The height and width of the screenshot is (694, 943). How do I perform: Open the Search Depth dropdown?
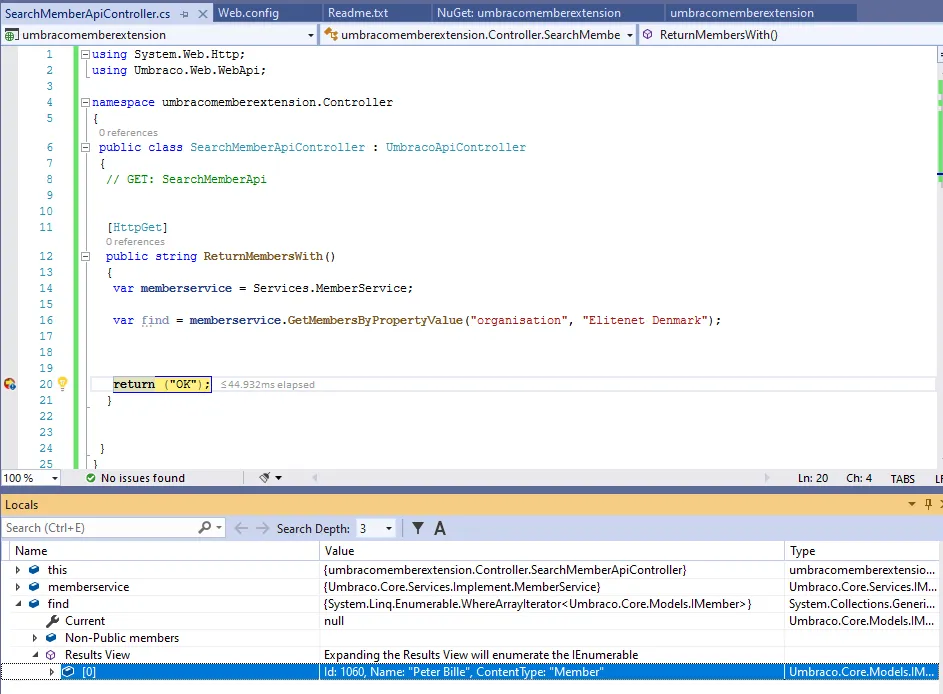click(389, 528)
